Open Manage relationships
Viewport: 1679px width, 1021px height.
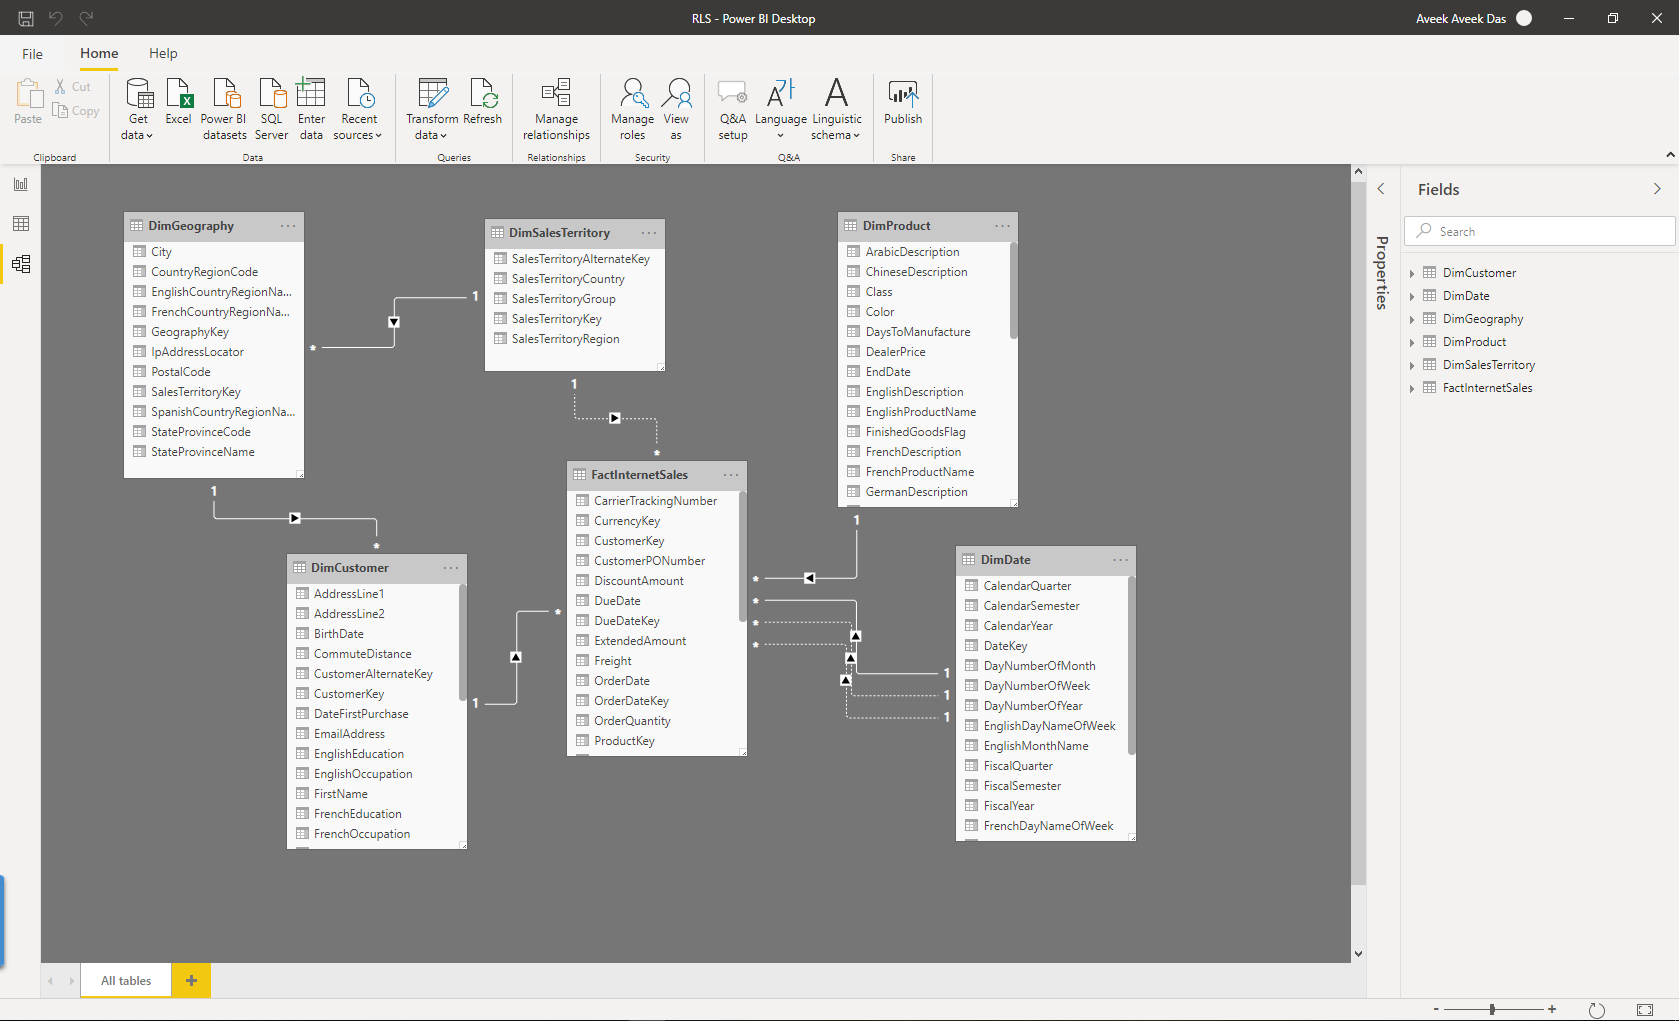click(556, 110)
